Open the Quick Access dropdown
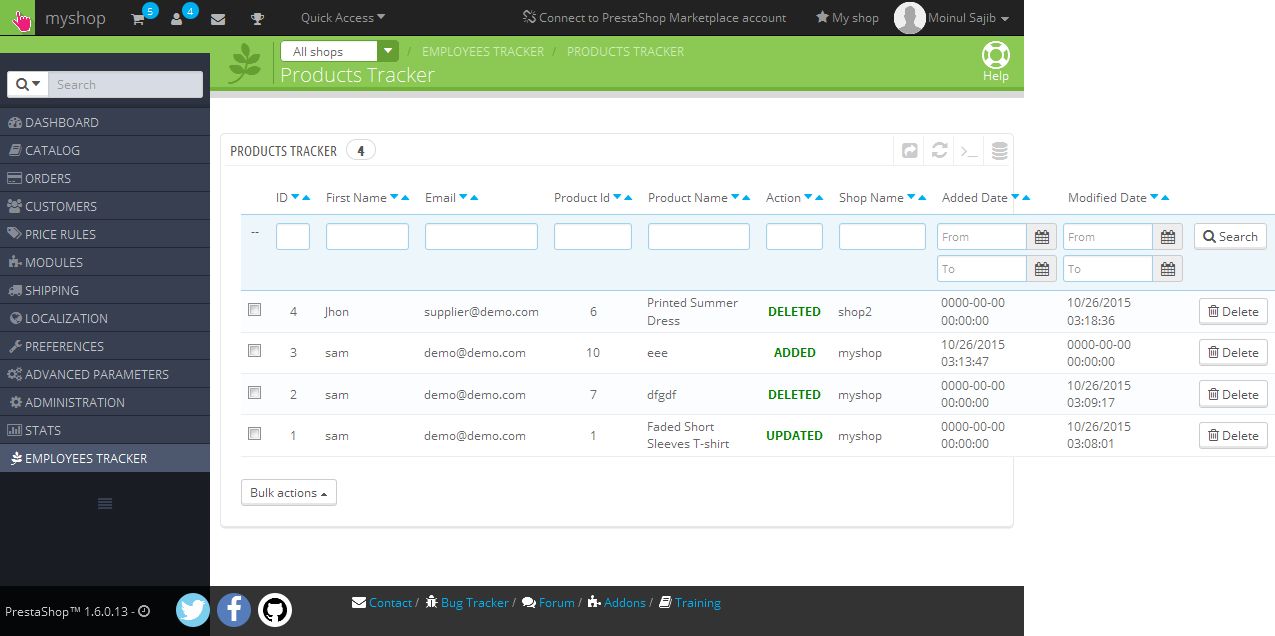This screenshot has width=1275, height=636. point(343,18)
